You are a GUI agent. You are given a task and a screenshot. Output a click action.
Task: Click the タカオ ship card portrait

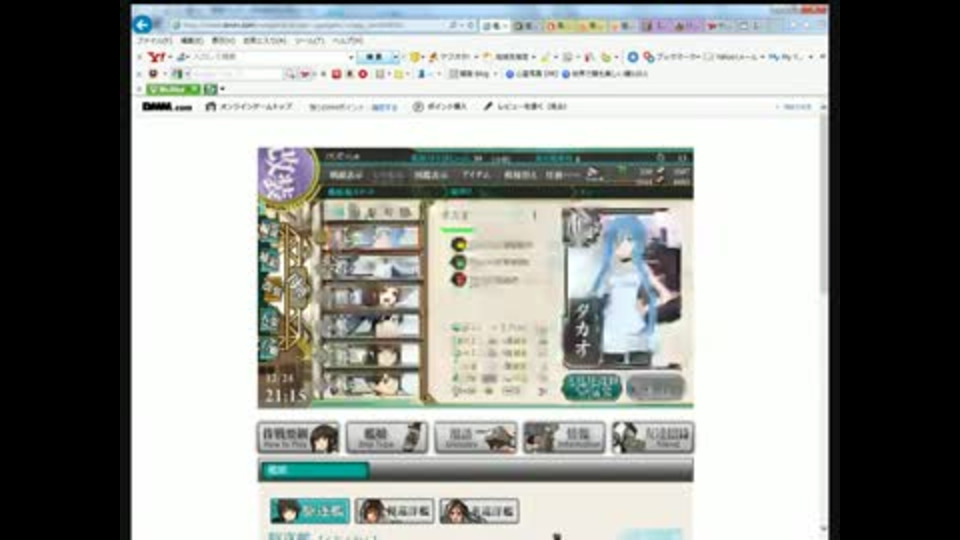point(622,288)
